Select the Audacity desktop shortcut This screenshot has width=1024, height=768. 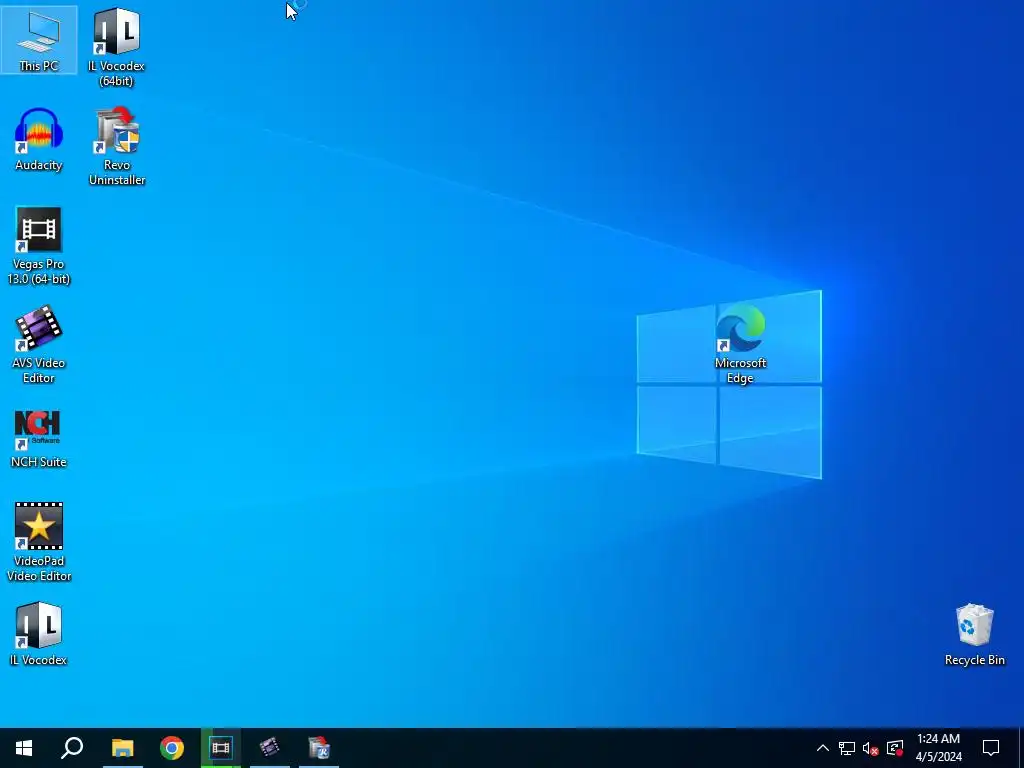point(39,140)
